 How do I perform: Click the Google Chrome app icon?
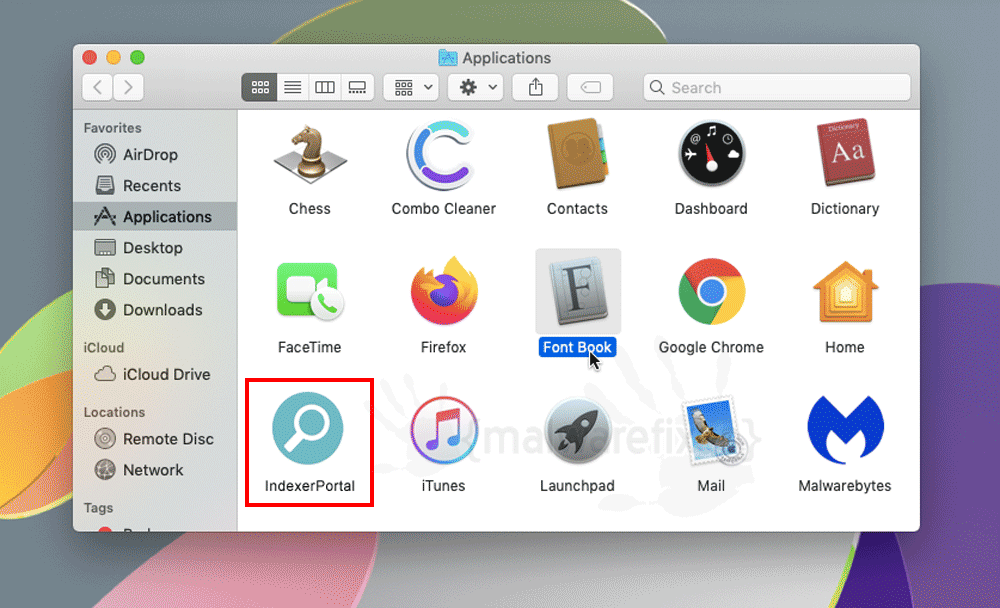[711, 292]
